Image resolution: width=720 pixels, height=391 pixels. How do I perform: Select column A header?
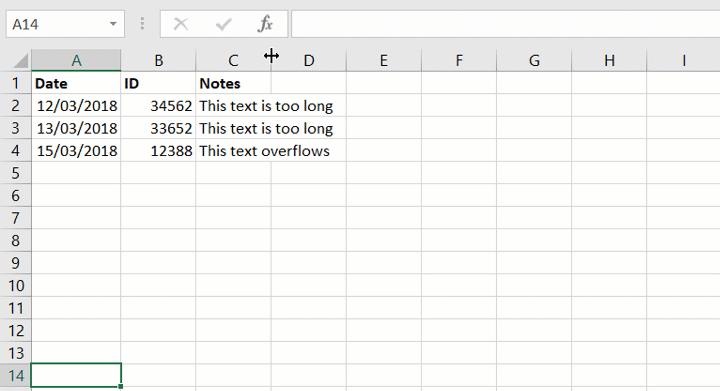(76, 61)
